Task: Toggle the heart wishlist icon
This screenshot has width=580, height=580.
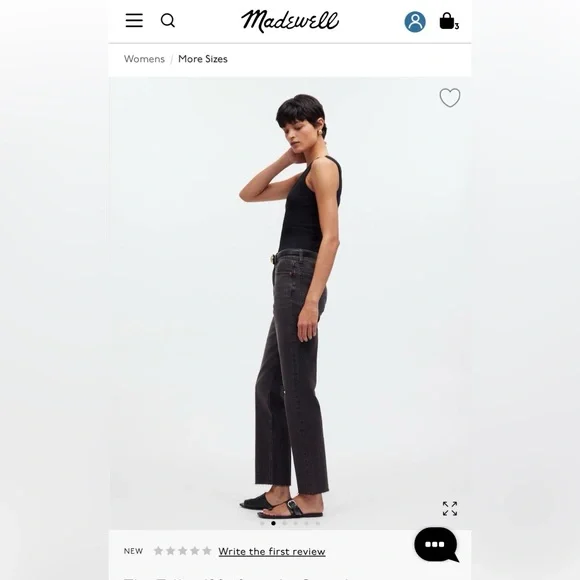Action: click(450, 98)
